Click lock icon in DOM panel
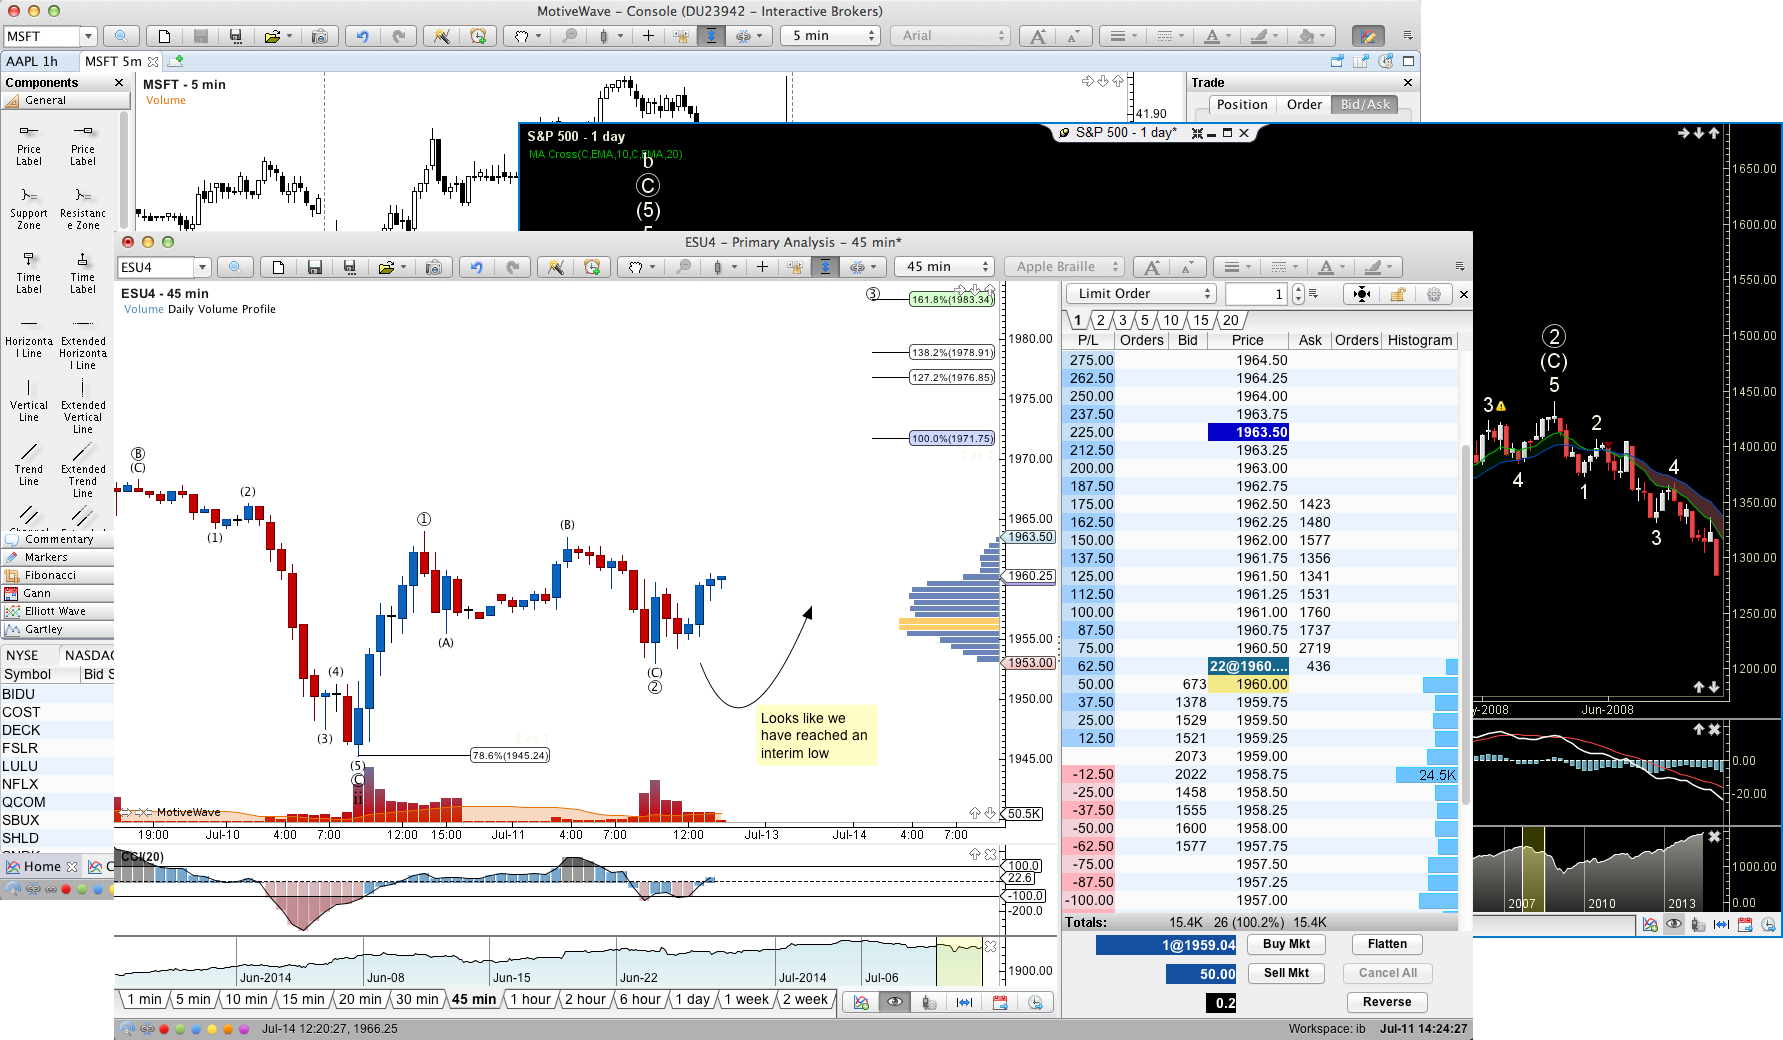The height and width of the screenshot is (1040, 1783). click(1397, 294)
